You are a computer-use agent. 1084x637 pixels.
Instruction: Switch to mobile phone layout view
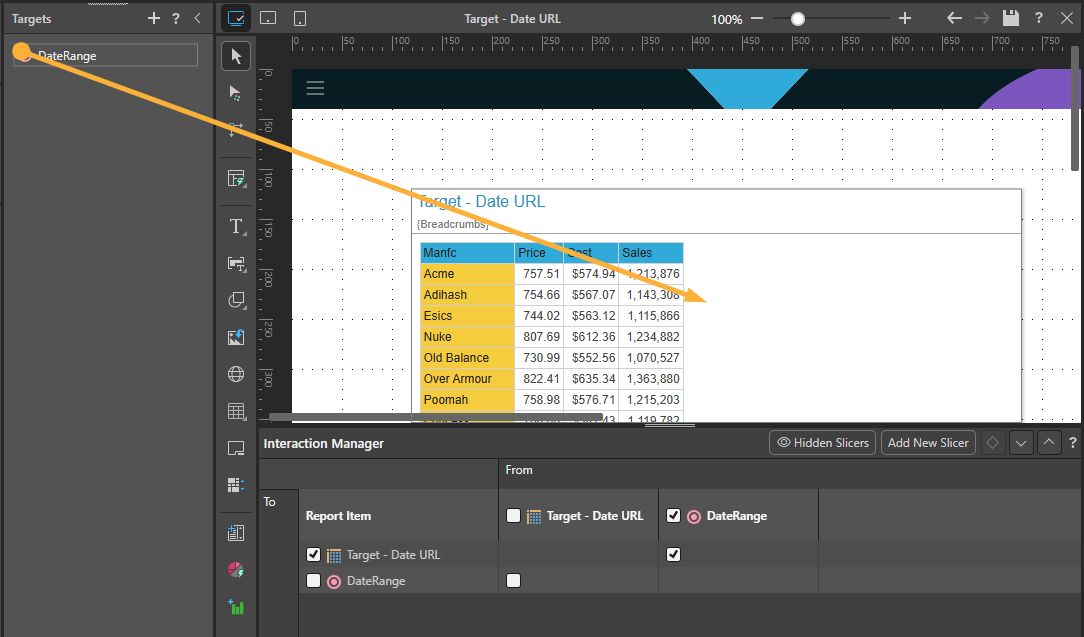click(300, 18)
